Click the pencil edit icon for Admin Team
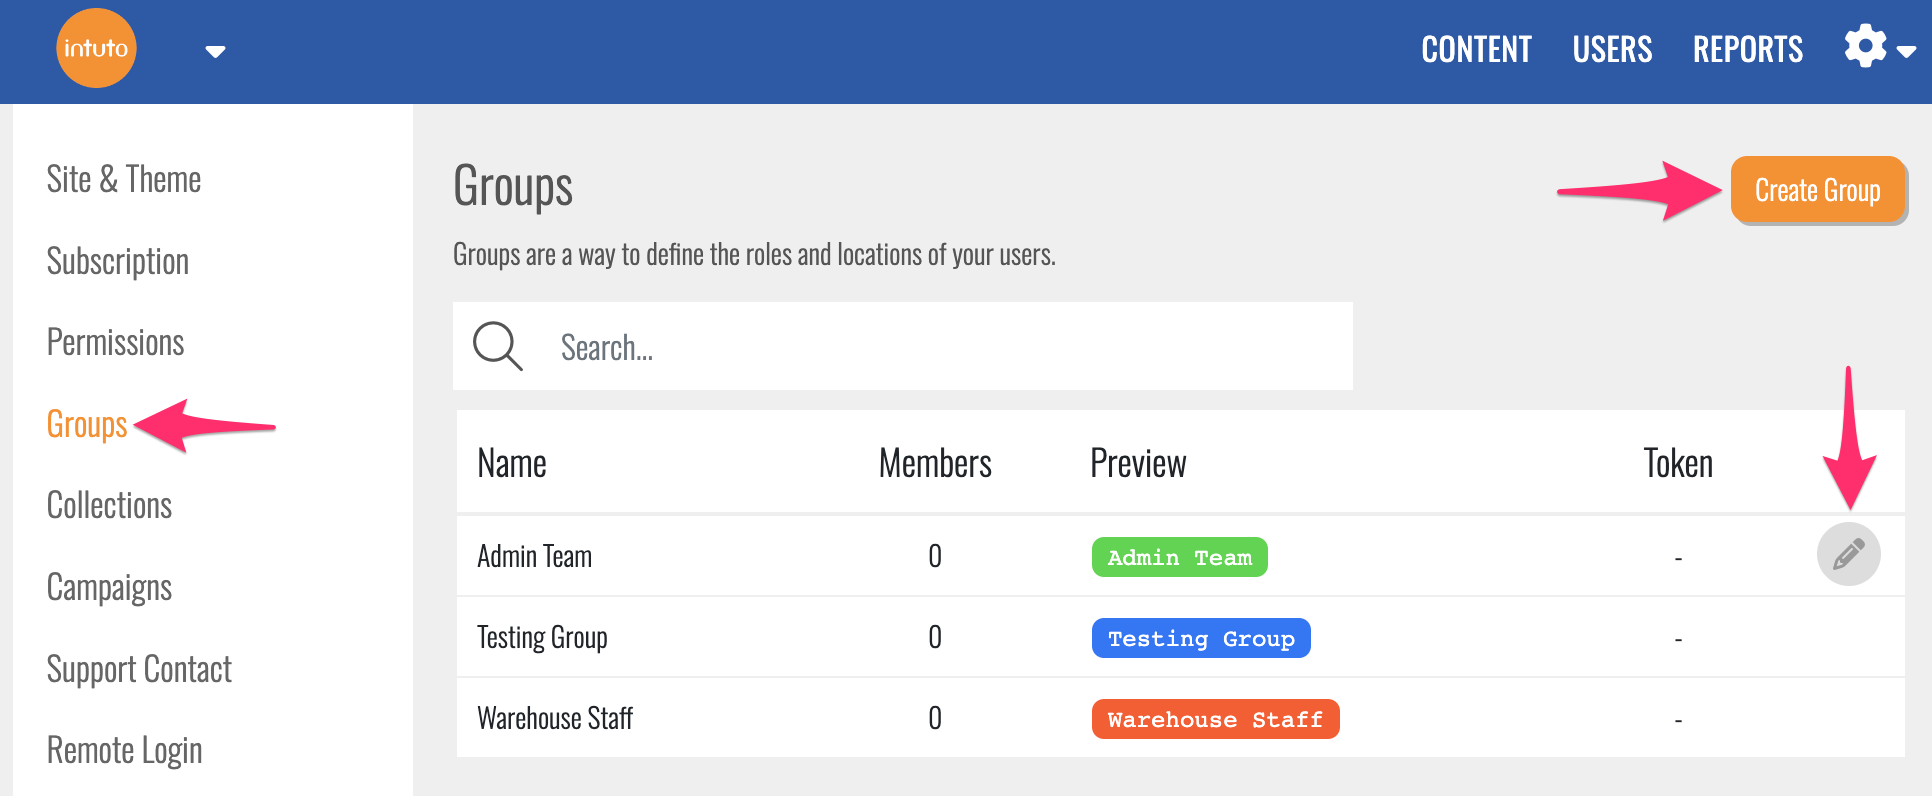 (x=1848, y=554)
